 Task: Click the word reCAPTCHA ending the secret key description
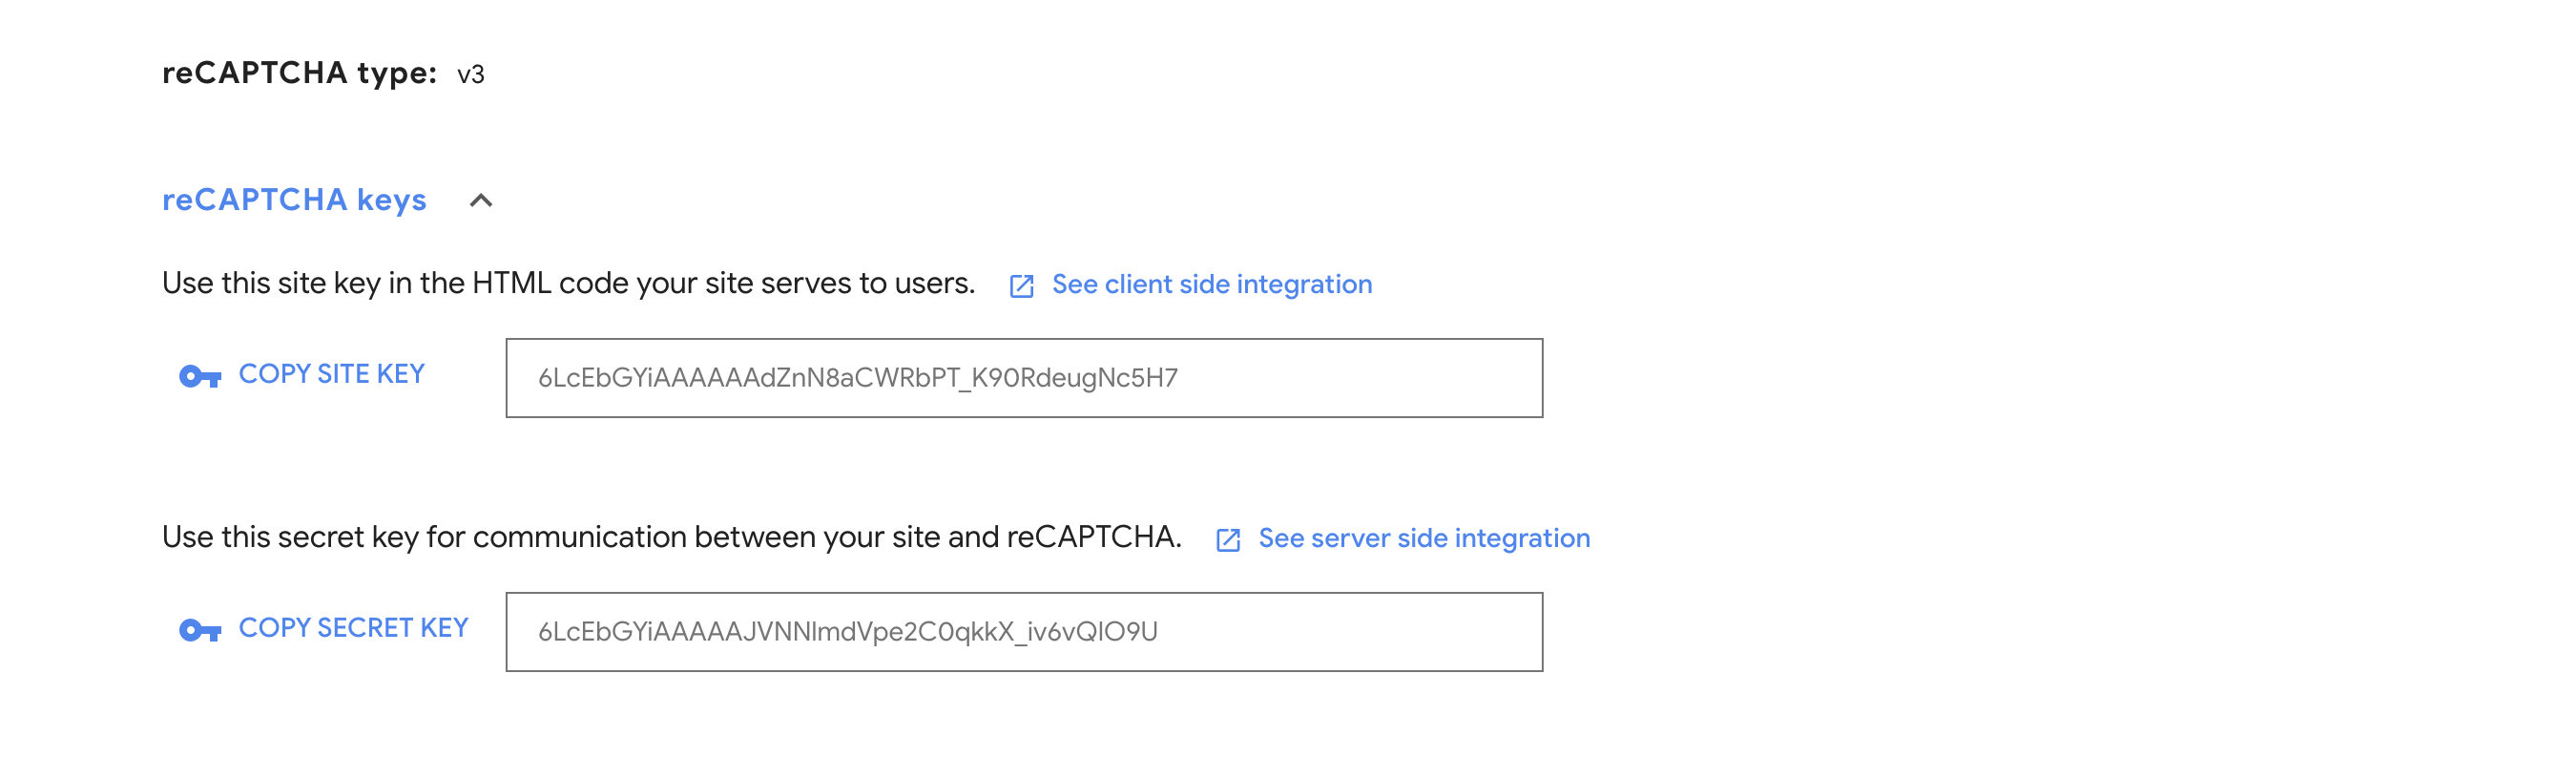tap(1094, 537)
